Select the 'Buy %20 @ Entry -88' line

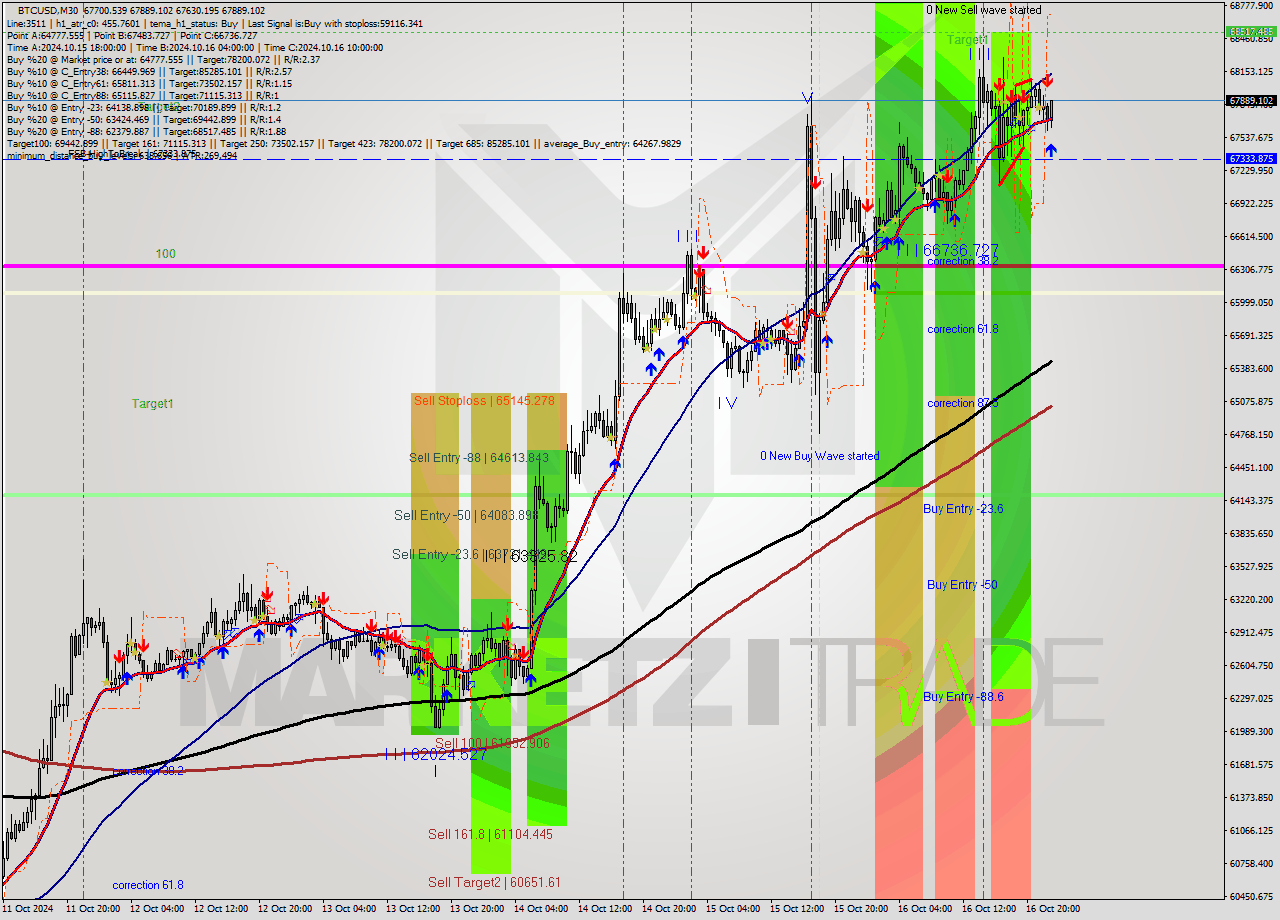click(146, 131)
